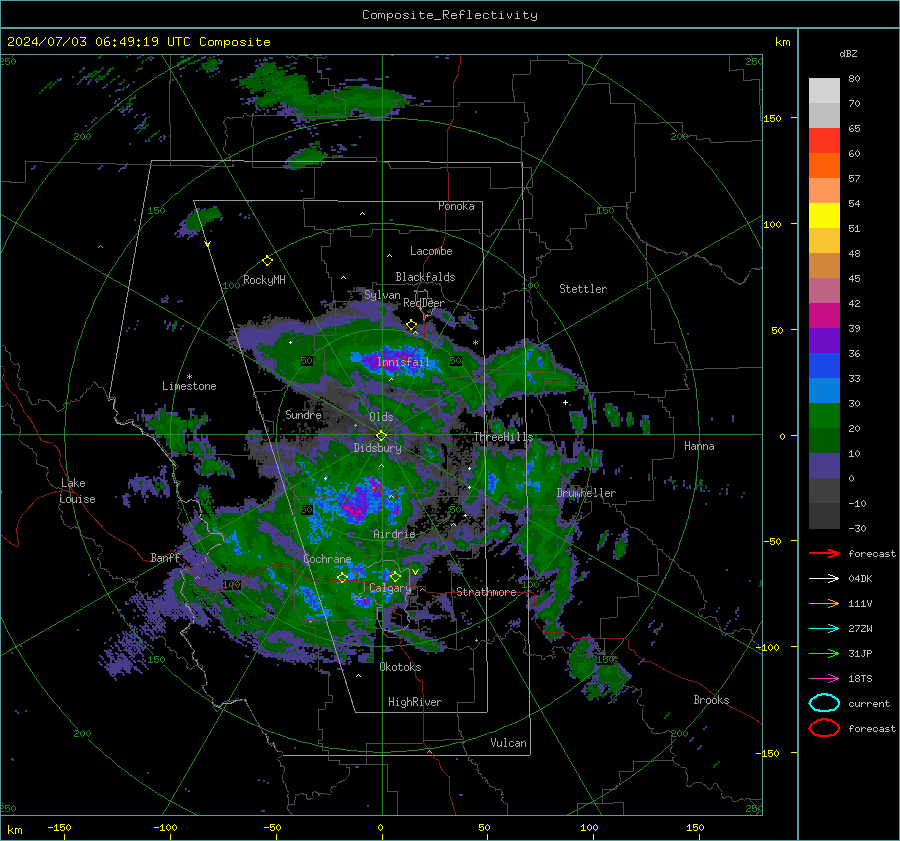The image size is (900, 841).
Task: Click the Olds label
Action: tap(381, 417)
